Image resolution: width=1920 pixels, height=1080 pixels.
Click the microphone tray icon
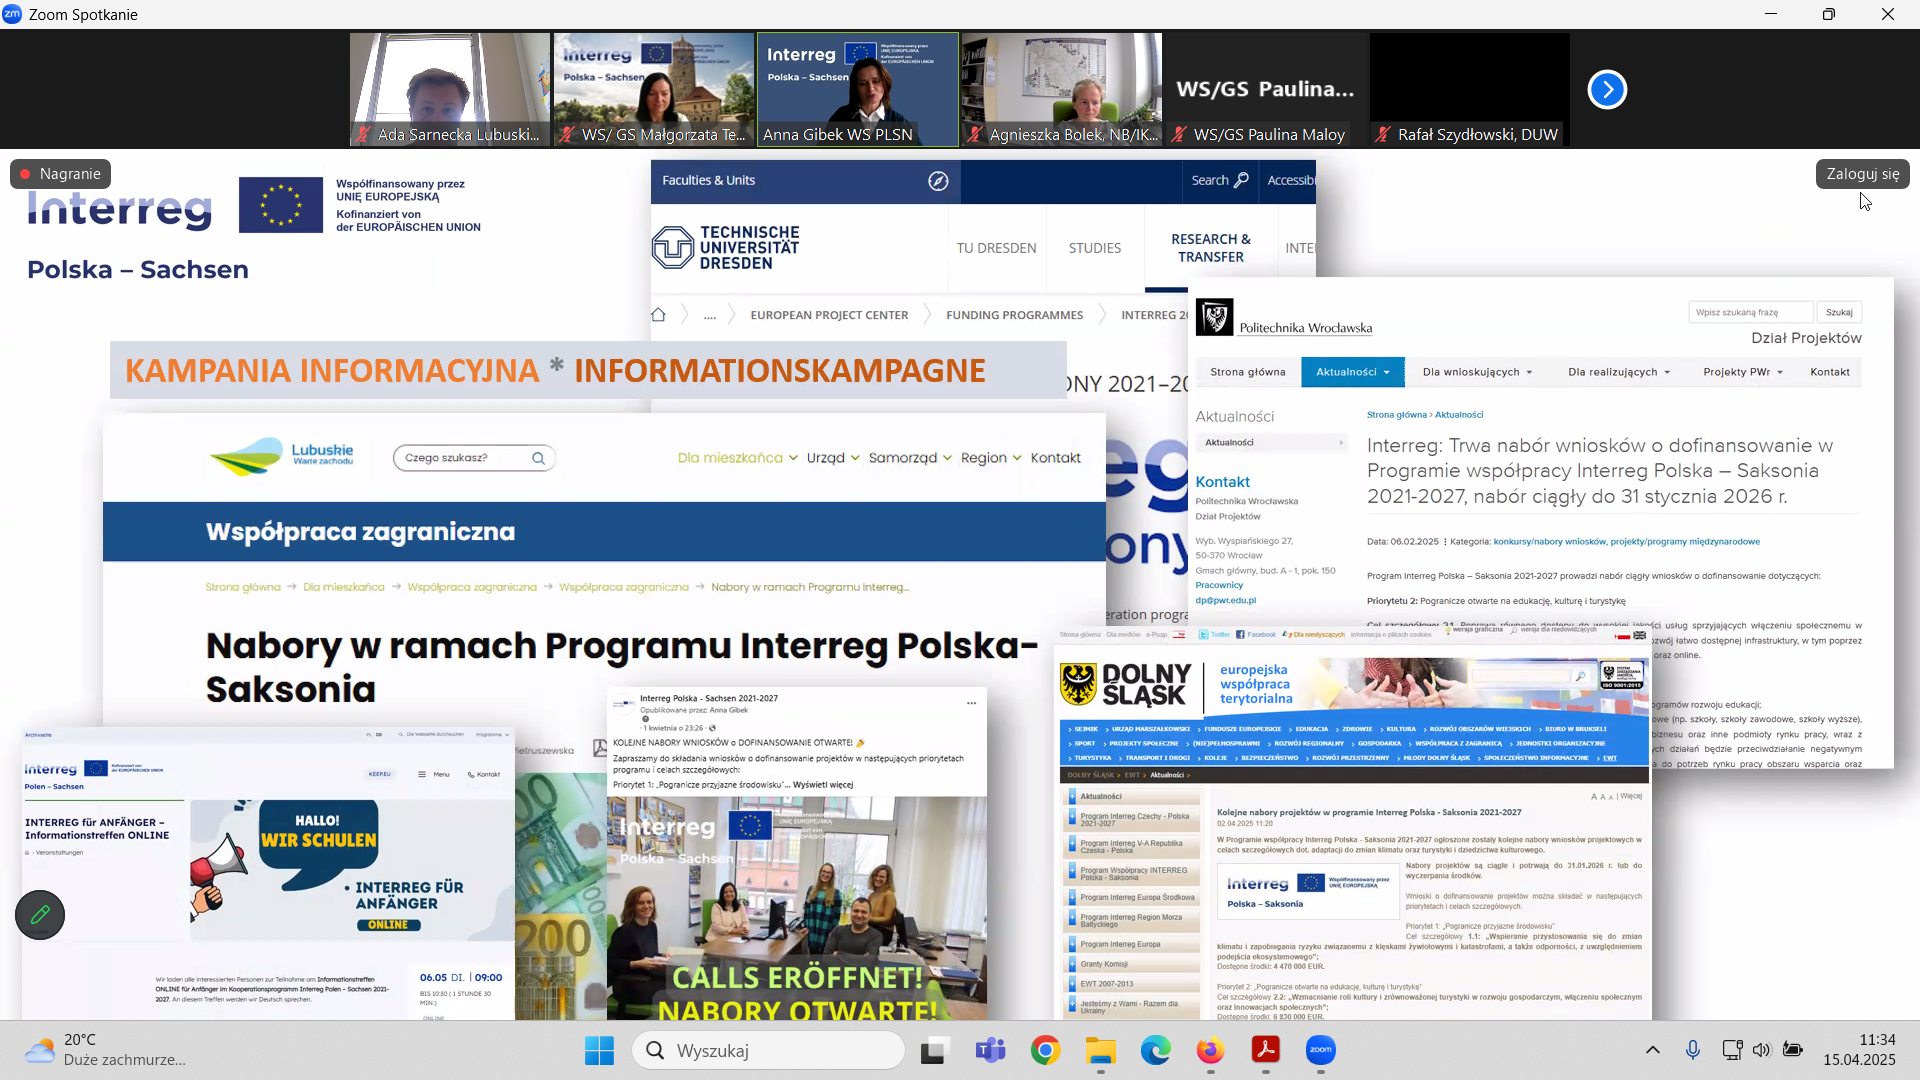(1692, 1050)
